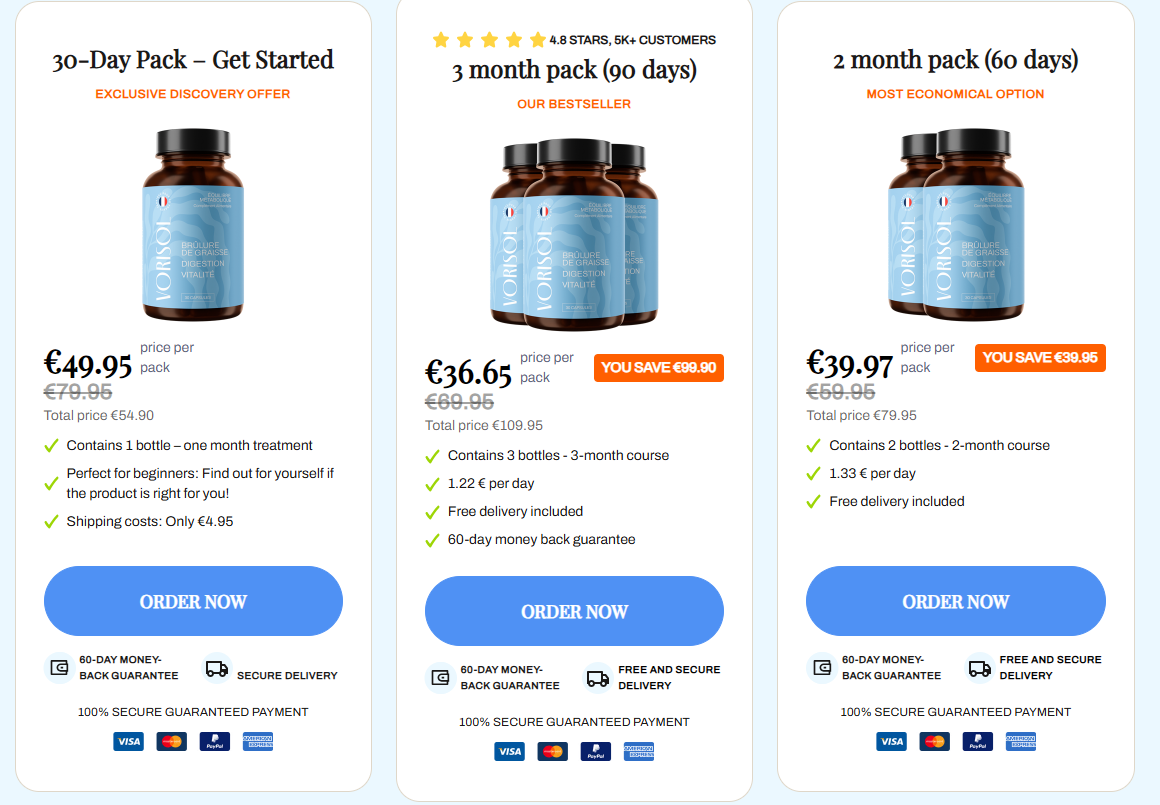
Task: Click the wallet guarantee icon in the 30-Day Pack card
Action: point(59,667)
